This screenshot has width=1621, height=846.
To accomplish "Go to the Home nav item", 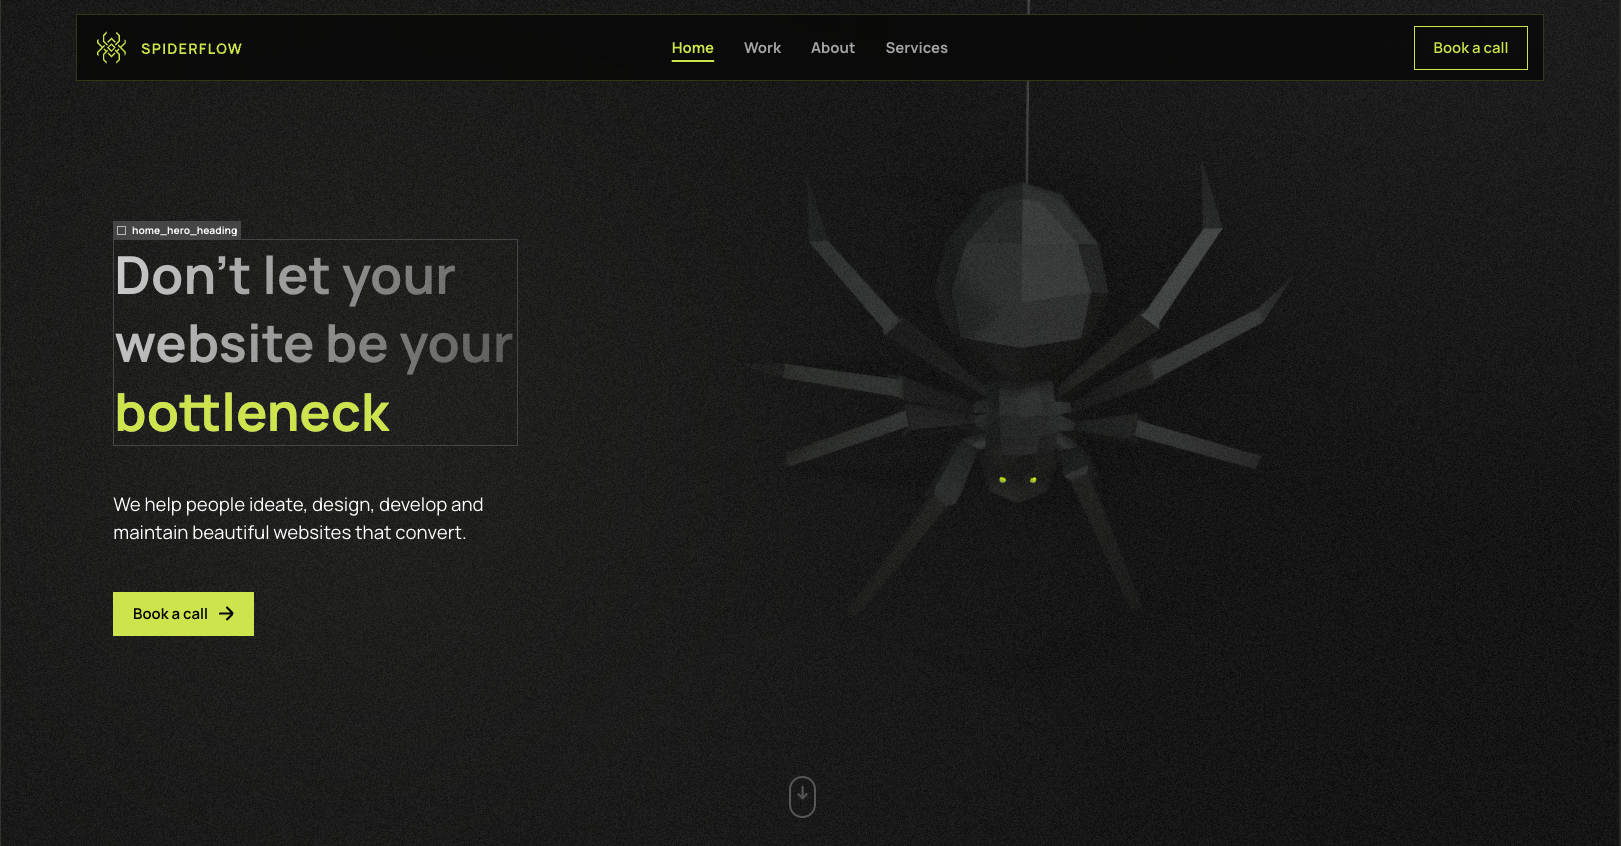I will click(x=692, y=48).
